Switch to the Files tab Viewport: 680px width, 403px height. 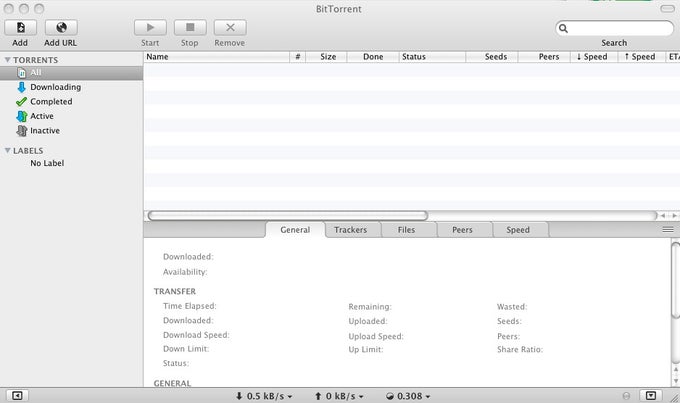click(x=406, y=230)
